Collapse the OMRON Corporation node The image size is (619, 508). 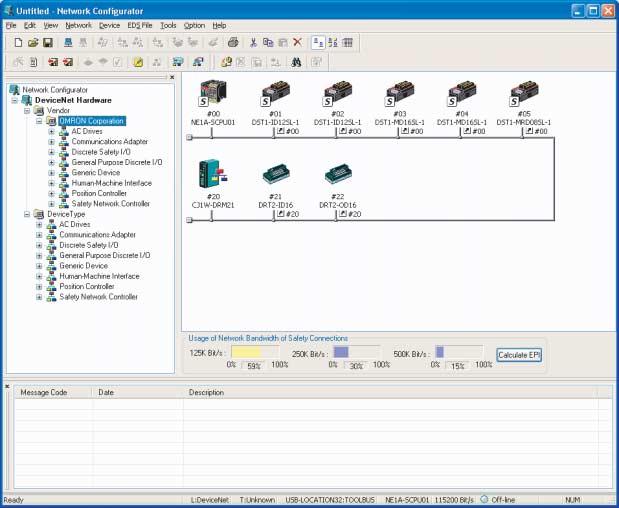coord(39,121)
